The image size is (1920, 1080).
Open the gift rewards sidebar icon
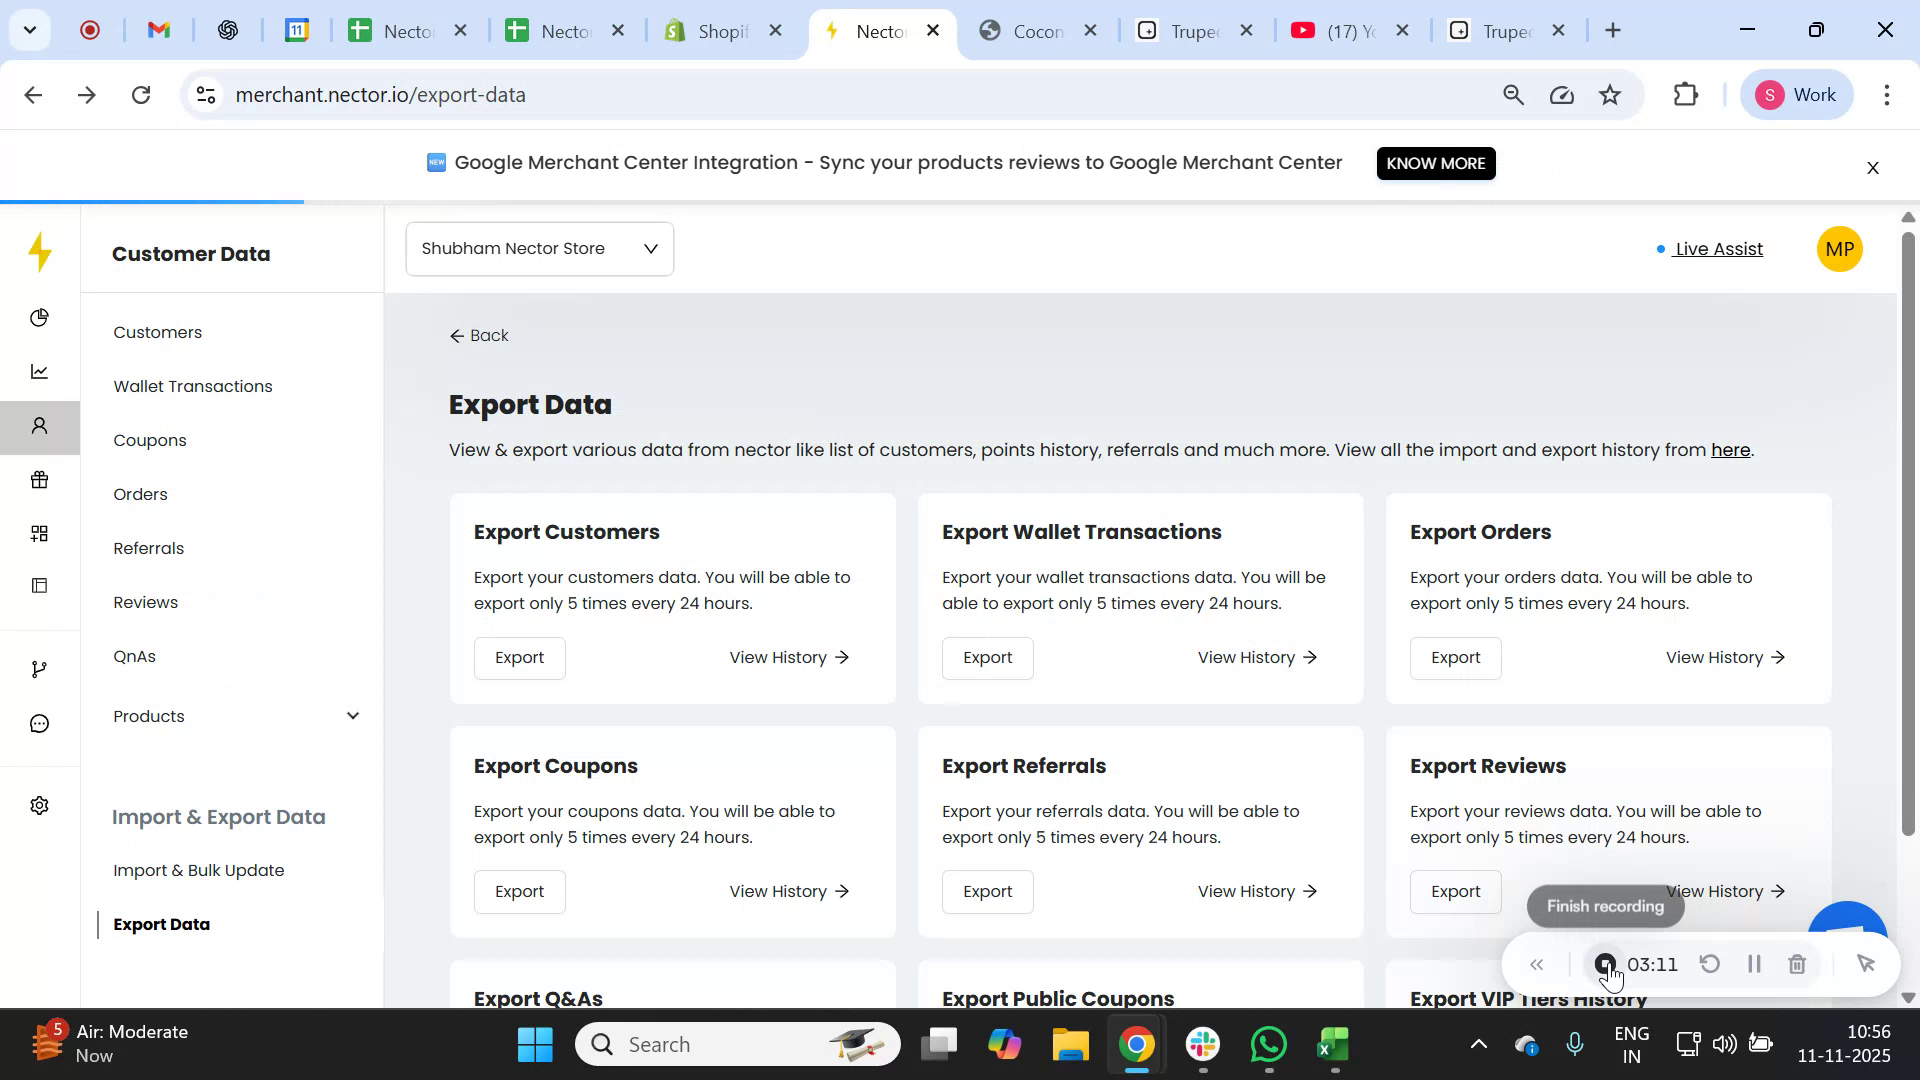[x=40, y=480]
